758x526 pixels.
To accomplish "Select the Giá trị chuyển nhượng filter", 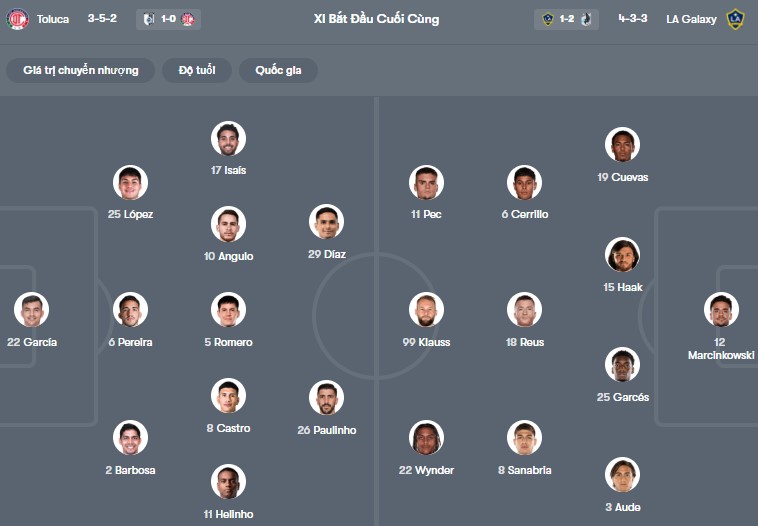I will click(81, 70).
